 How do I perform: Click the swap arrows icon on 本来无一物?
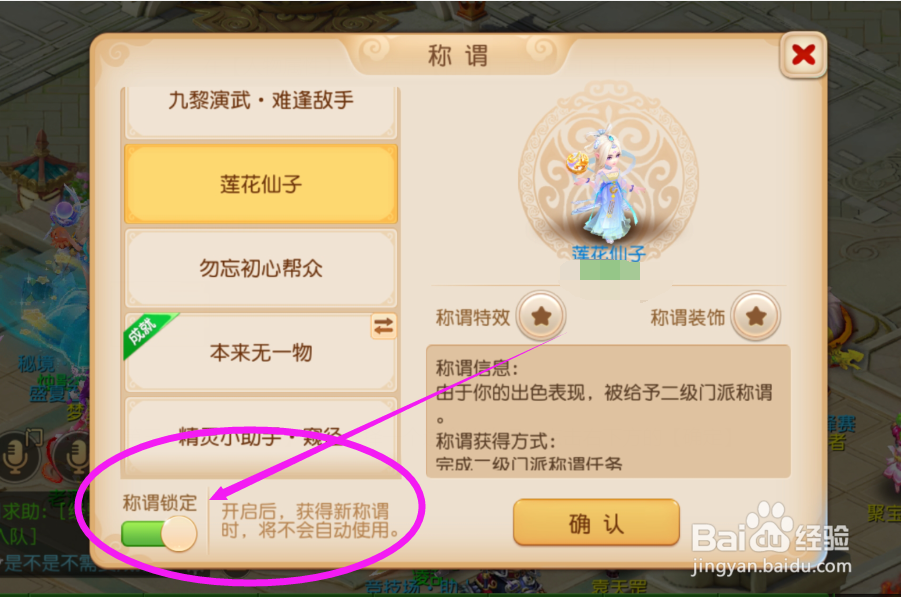pyautogui.click(x=383, y=327)
